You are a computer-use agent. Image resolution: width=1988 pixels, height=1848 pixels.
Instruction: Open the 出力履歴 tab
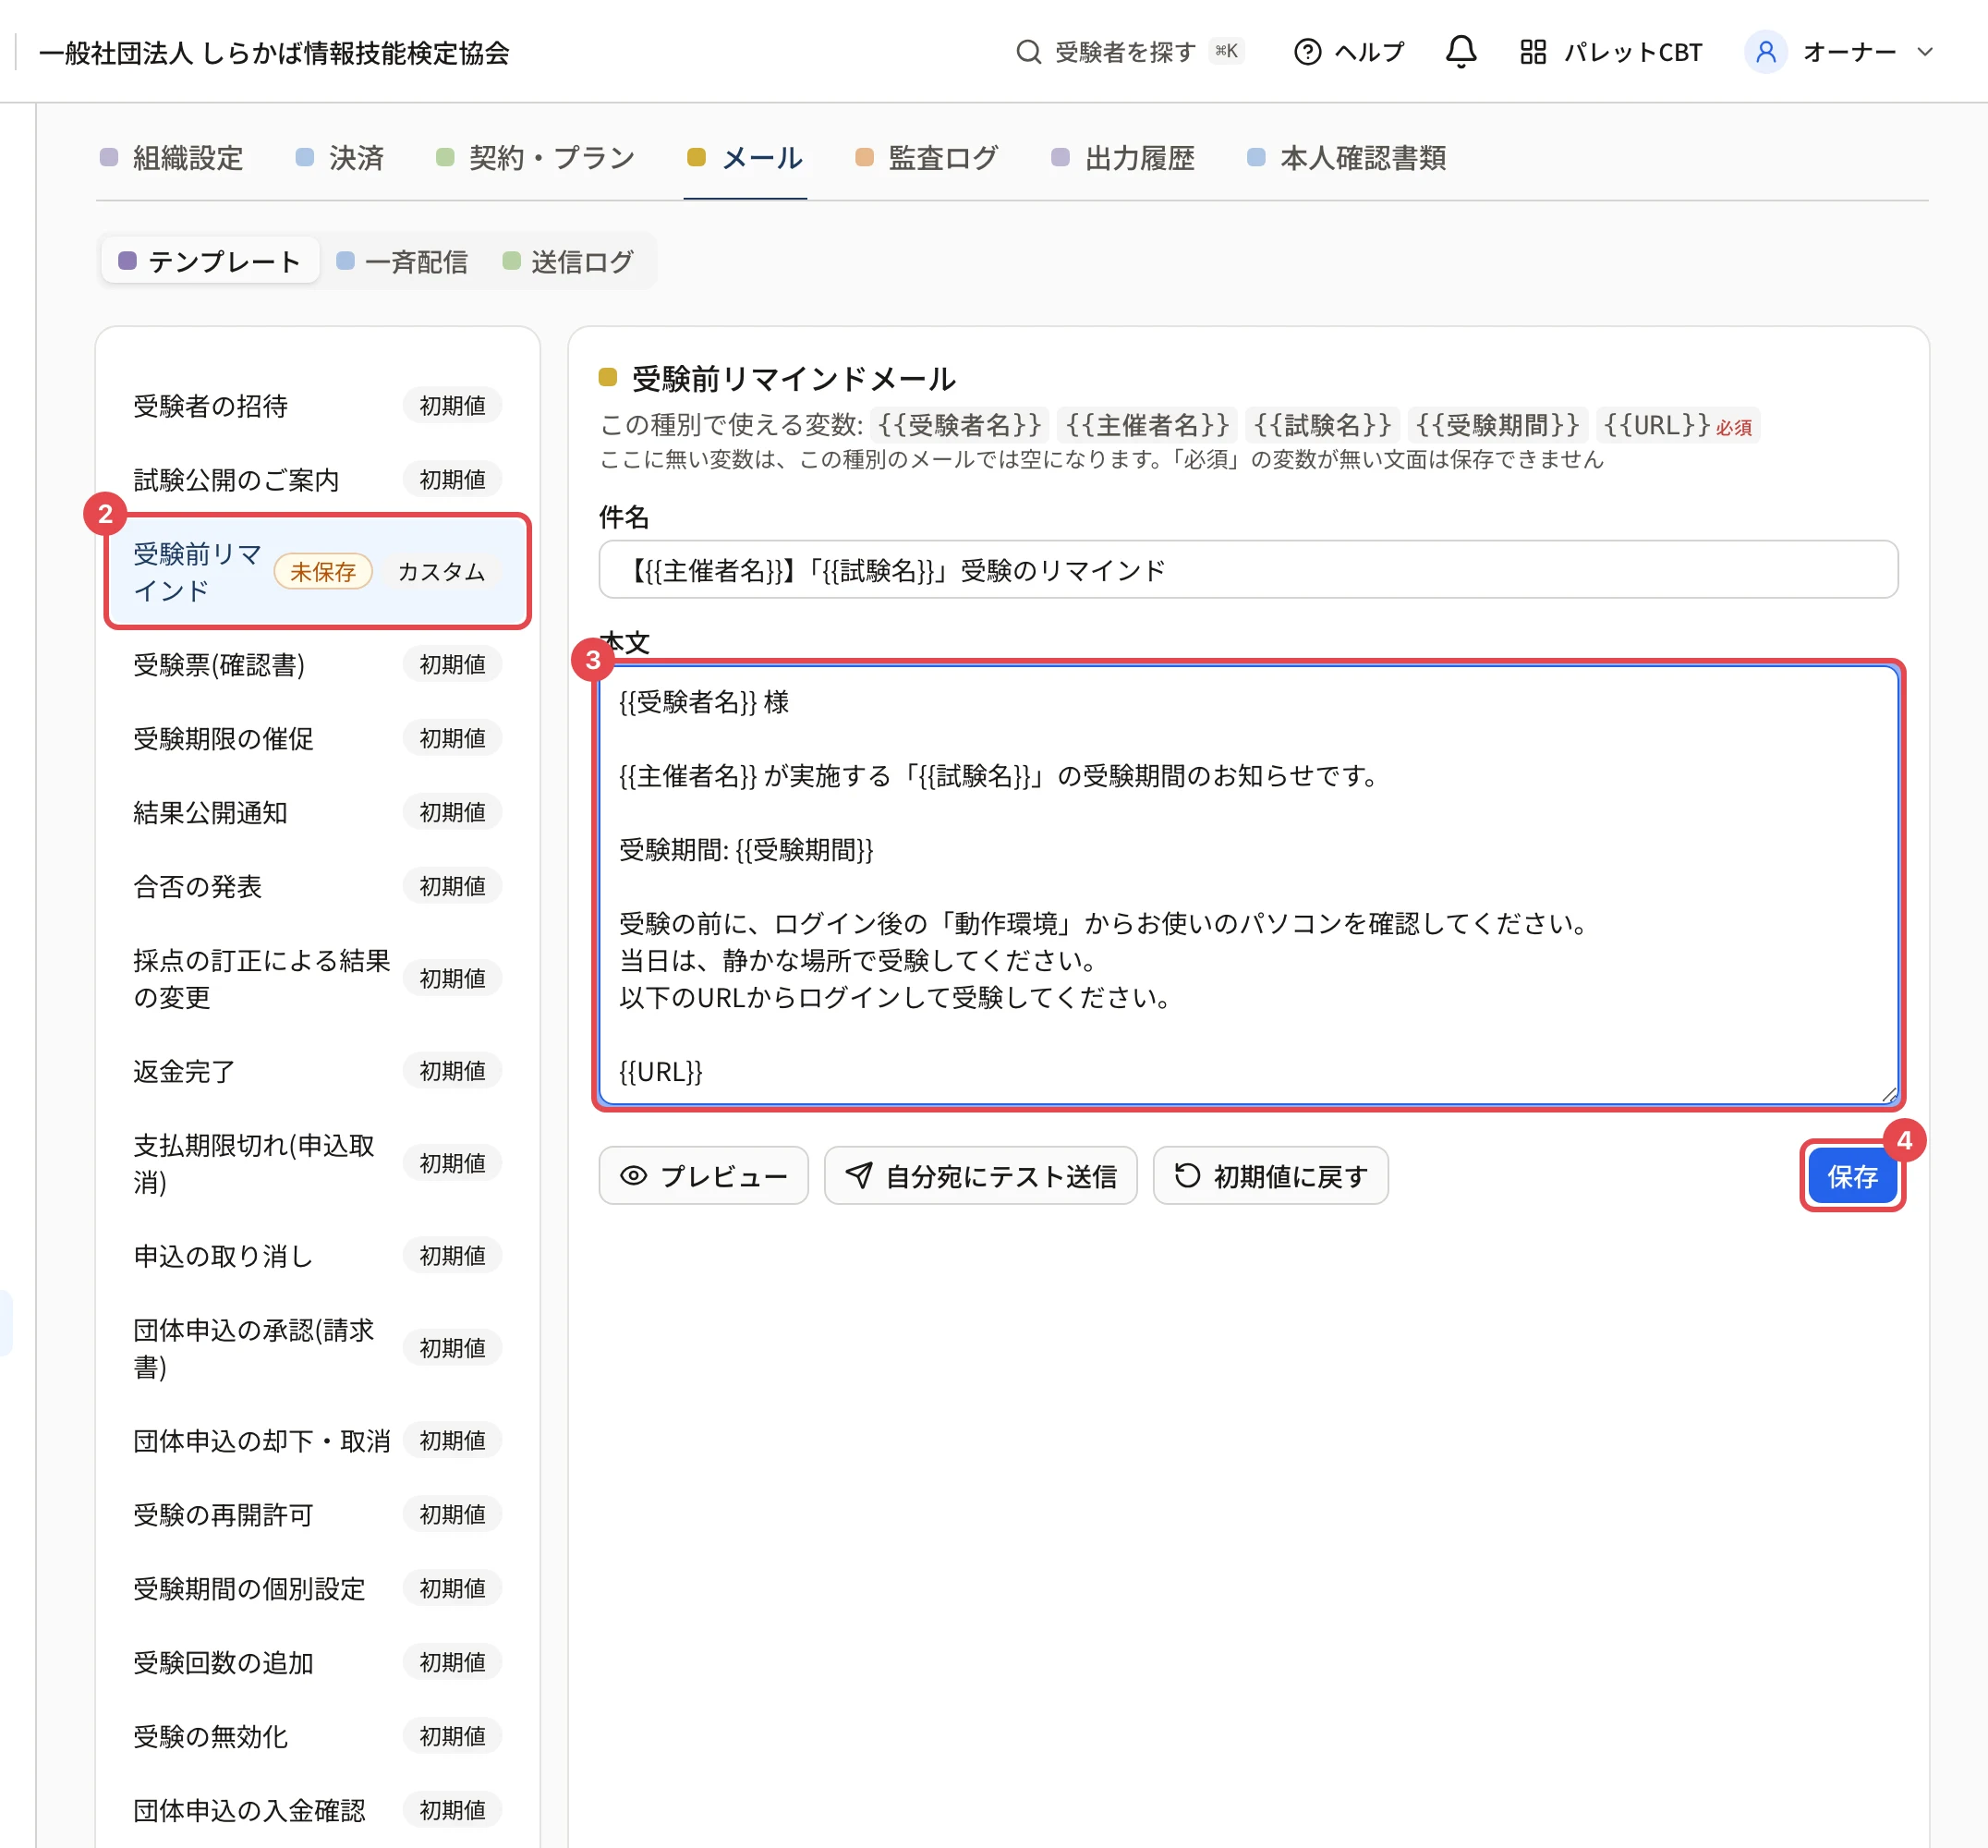tap(1123, 158)
